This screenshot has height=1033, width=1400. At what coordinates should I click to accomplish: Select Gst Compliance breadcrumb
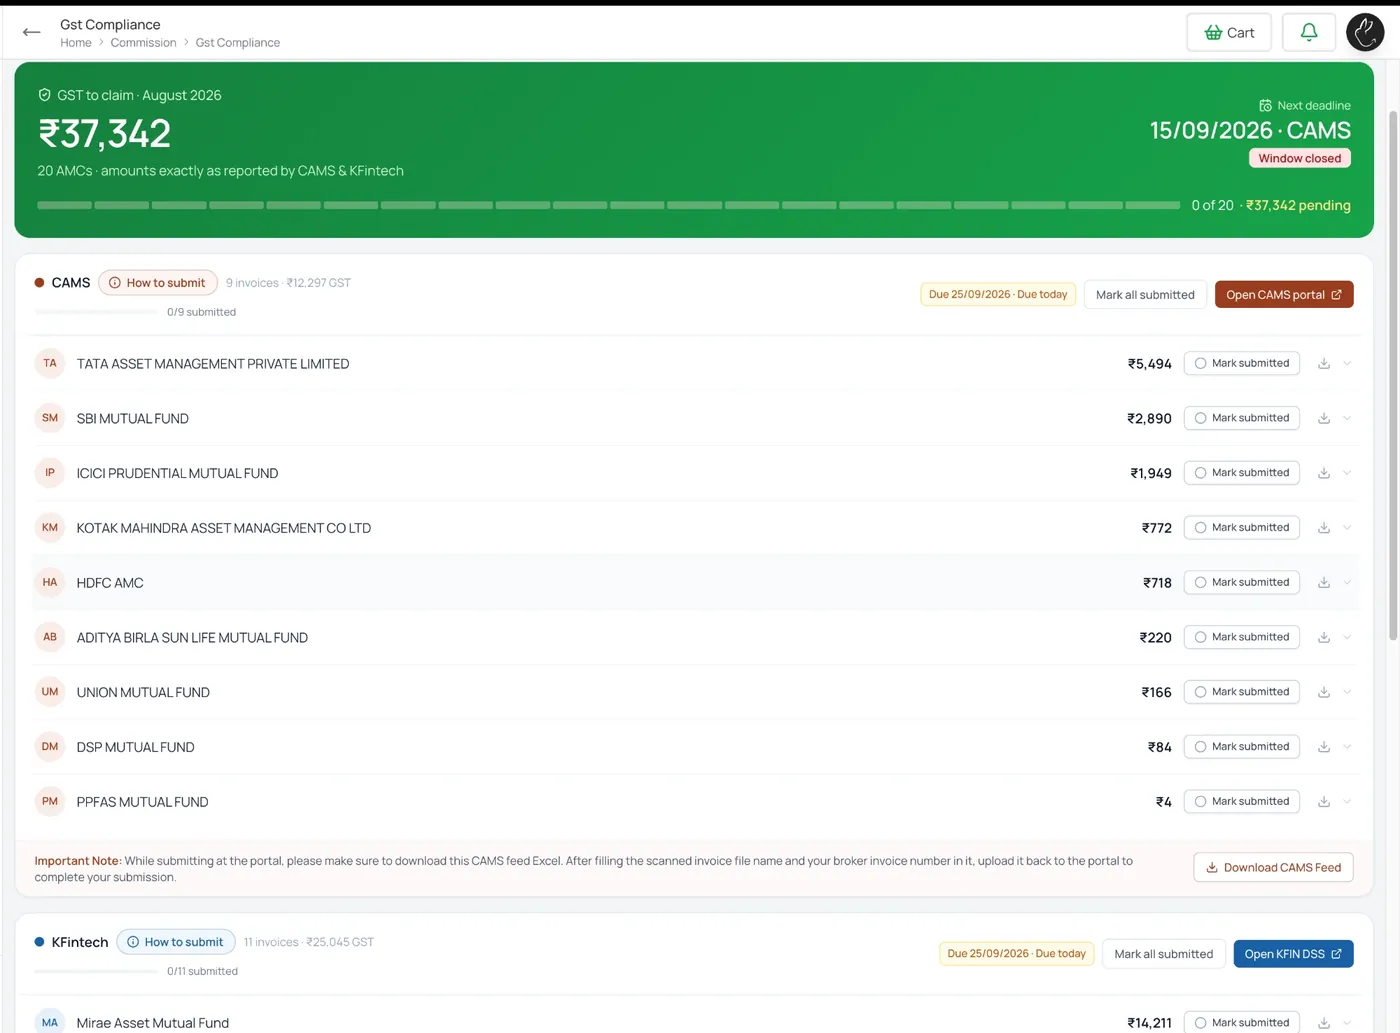click(238, 43)
